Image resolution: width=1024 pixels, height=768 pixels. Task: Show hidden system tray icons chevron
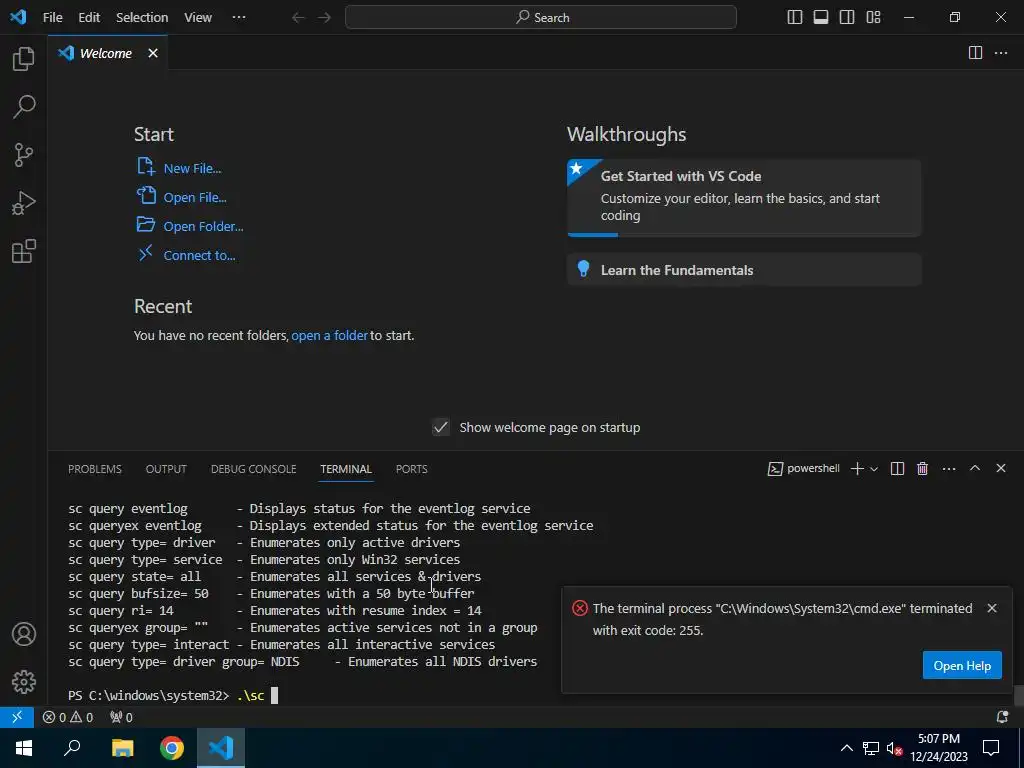point(846,748)
